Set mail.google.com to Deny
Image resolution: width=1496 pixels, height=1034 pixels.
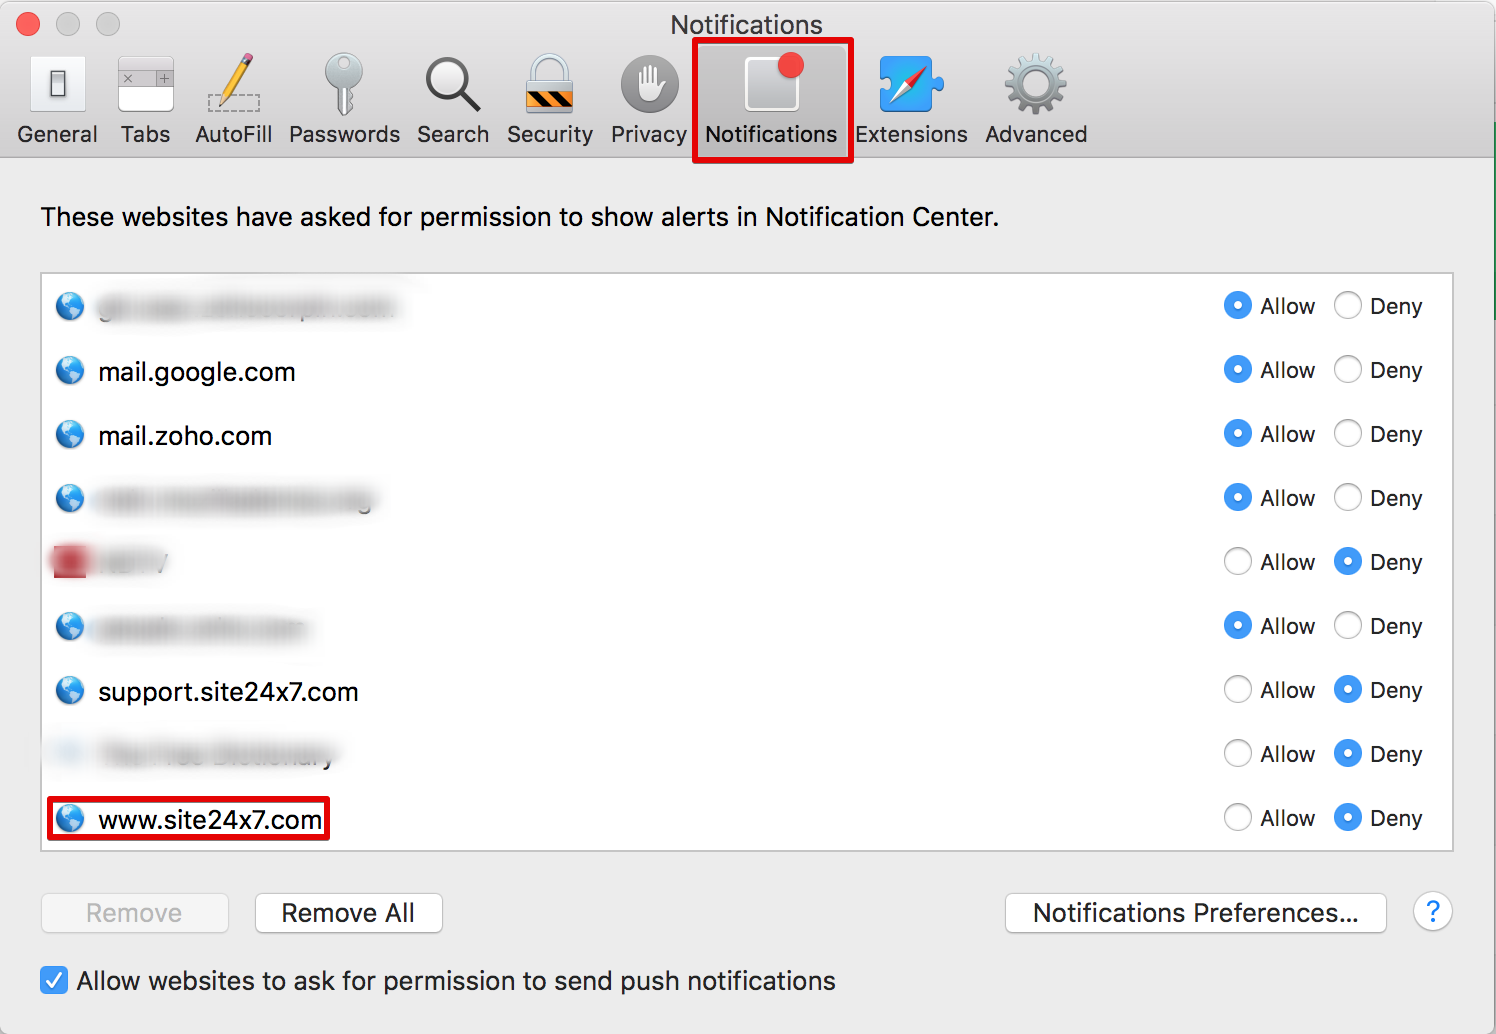[x=1348, y=370]
